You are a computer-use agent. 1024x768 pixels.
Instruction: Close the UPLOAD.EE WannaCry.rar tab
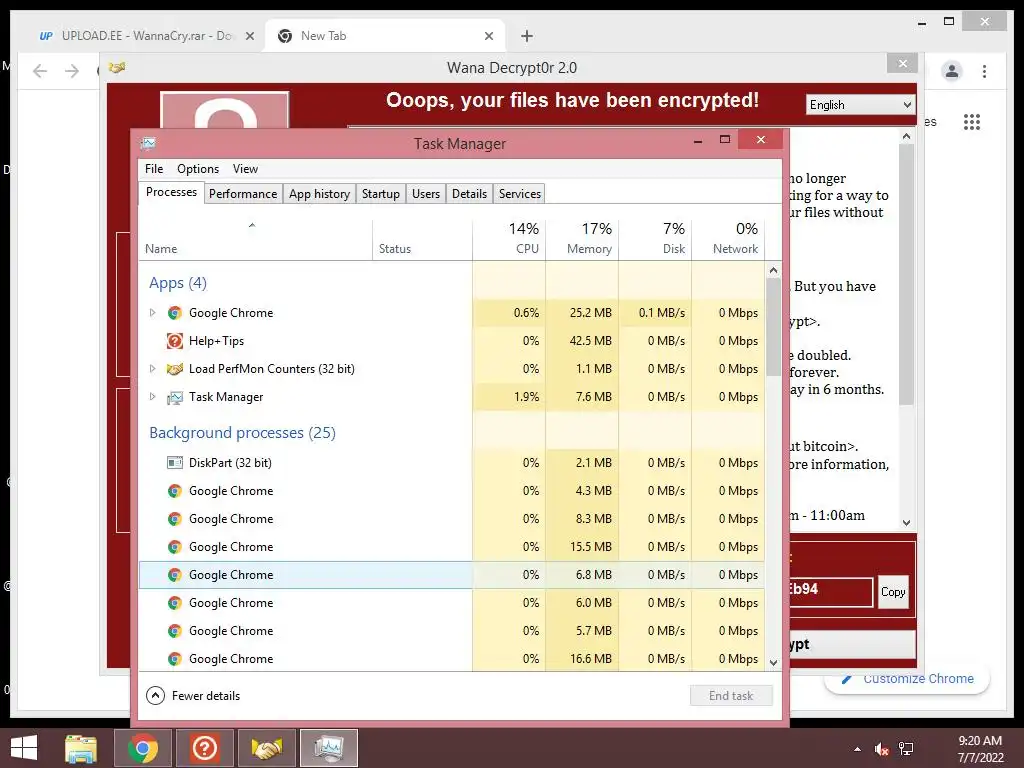click(x=249, y=36)
